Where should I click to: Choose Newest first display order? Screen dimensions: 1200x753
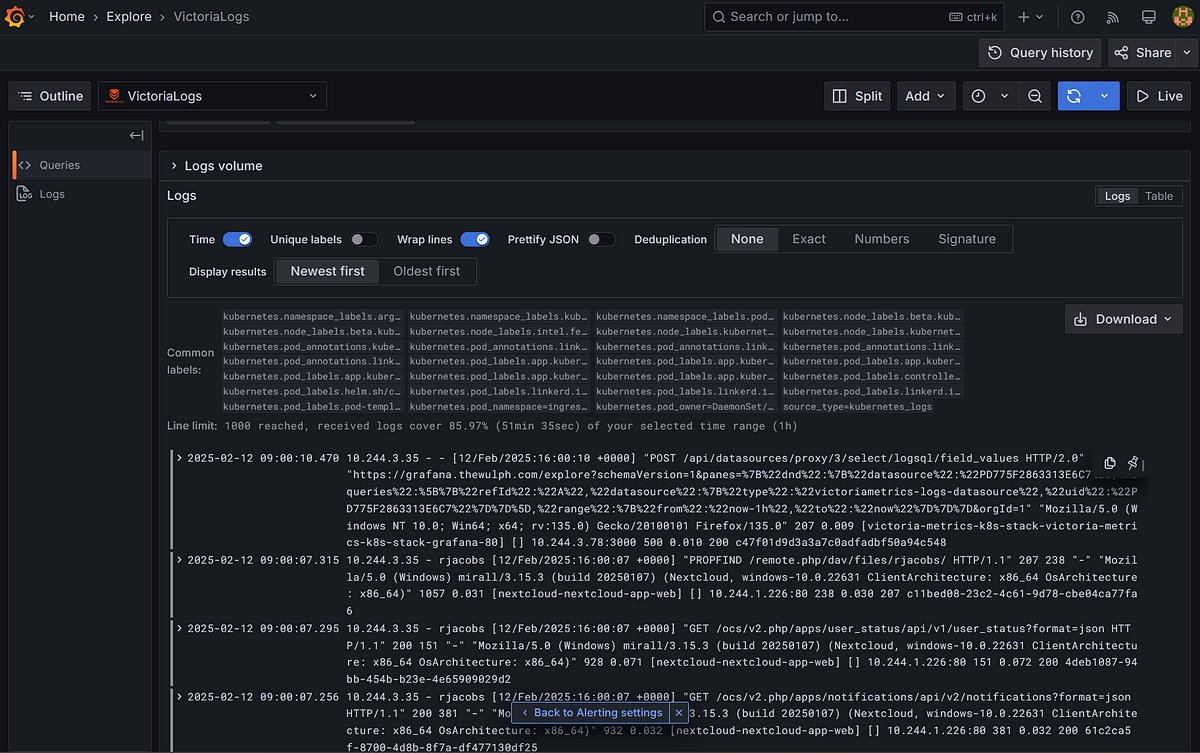pos(327,271)
